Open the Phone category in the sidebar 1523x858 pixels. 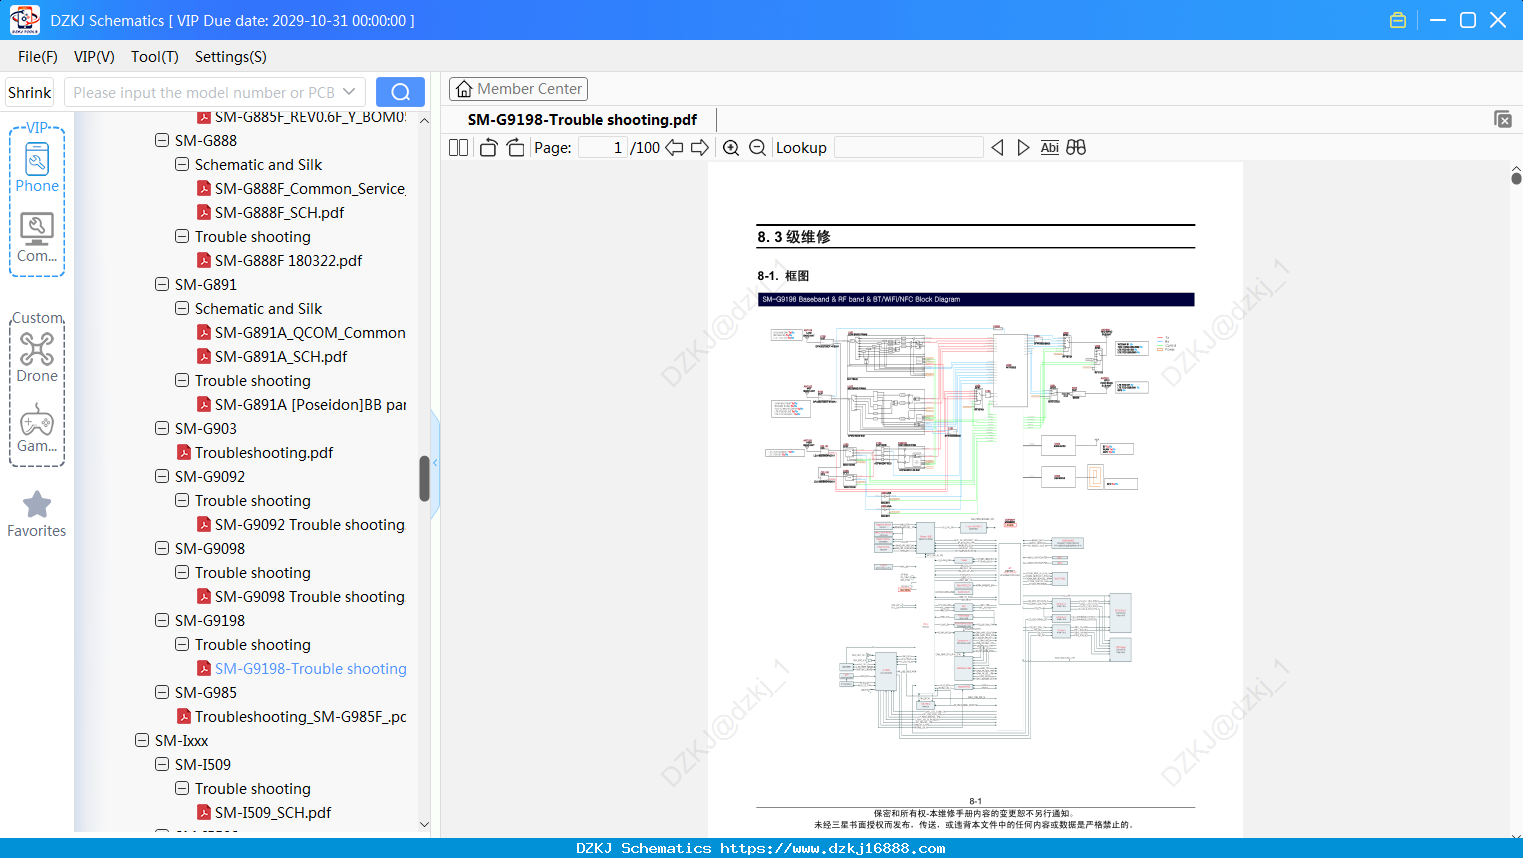click(37, 168)
